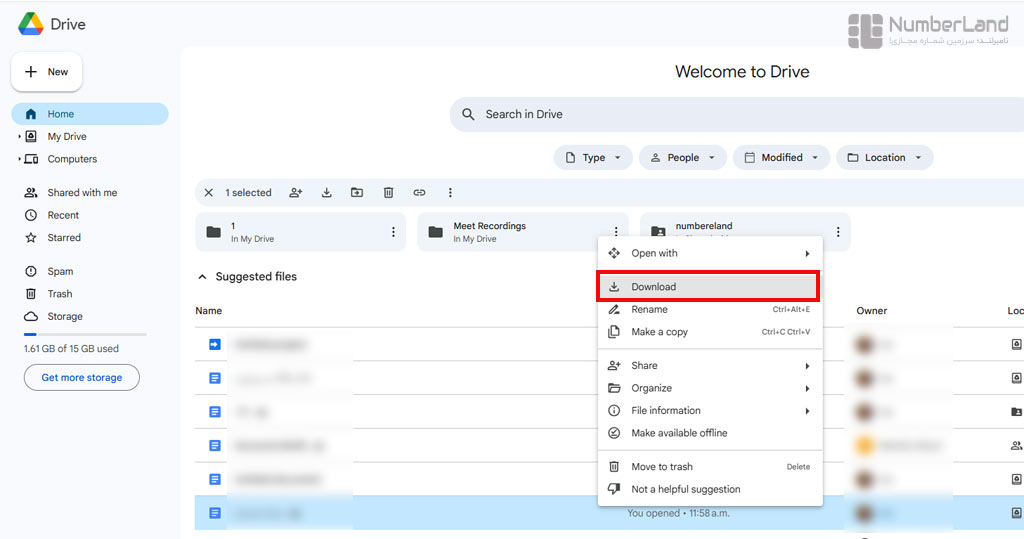
Task: Click the Move to folder toolbar icon
Action: (357, 193)
